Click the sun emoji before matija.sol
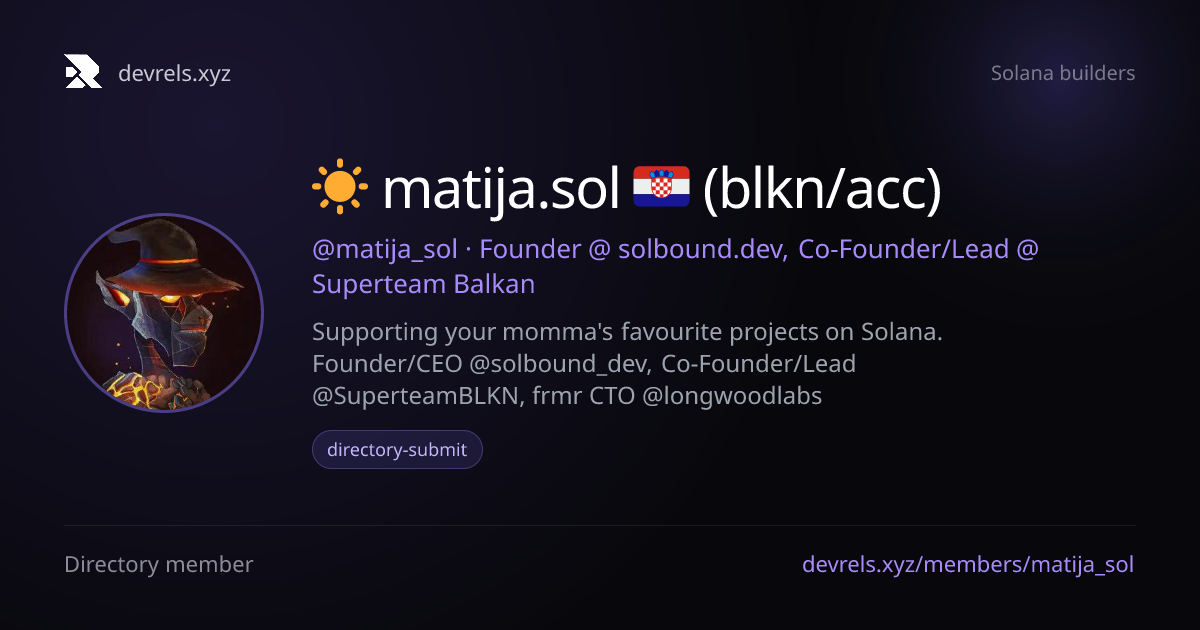 point(340,187)
